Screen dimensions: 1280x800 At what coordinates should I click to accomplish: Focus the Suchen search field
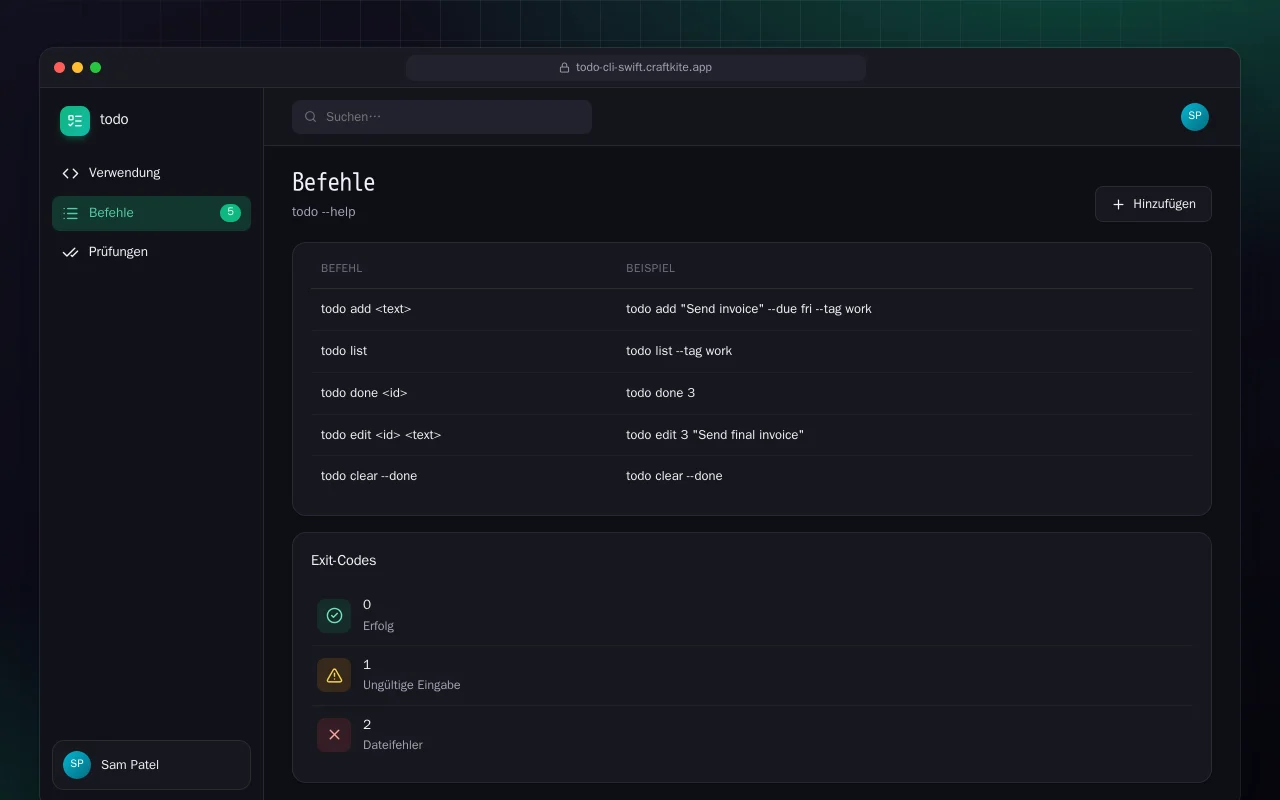pos(442,117)
